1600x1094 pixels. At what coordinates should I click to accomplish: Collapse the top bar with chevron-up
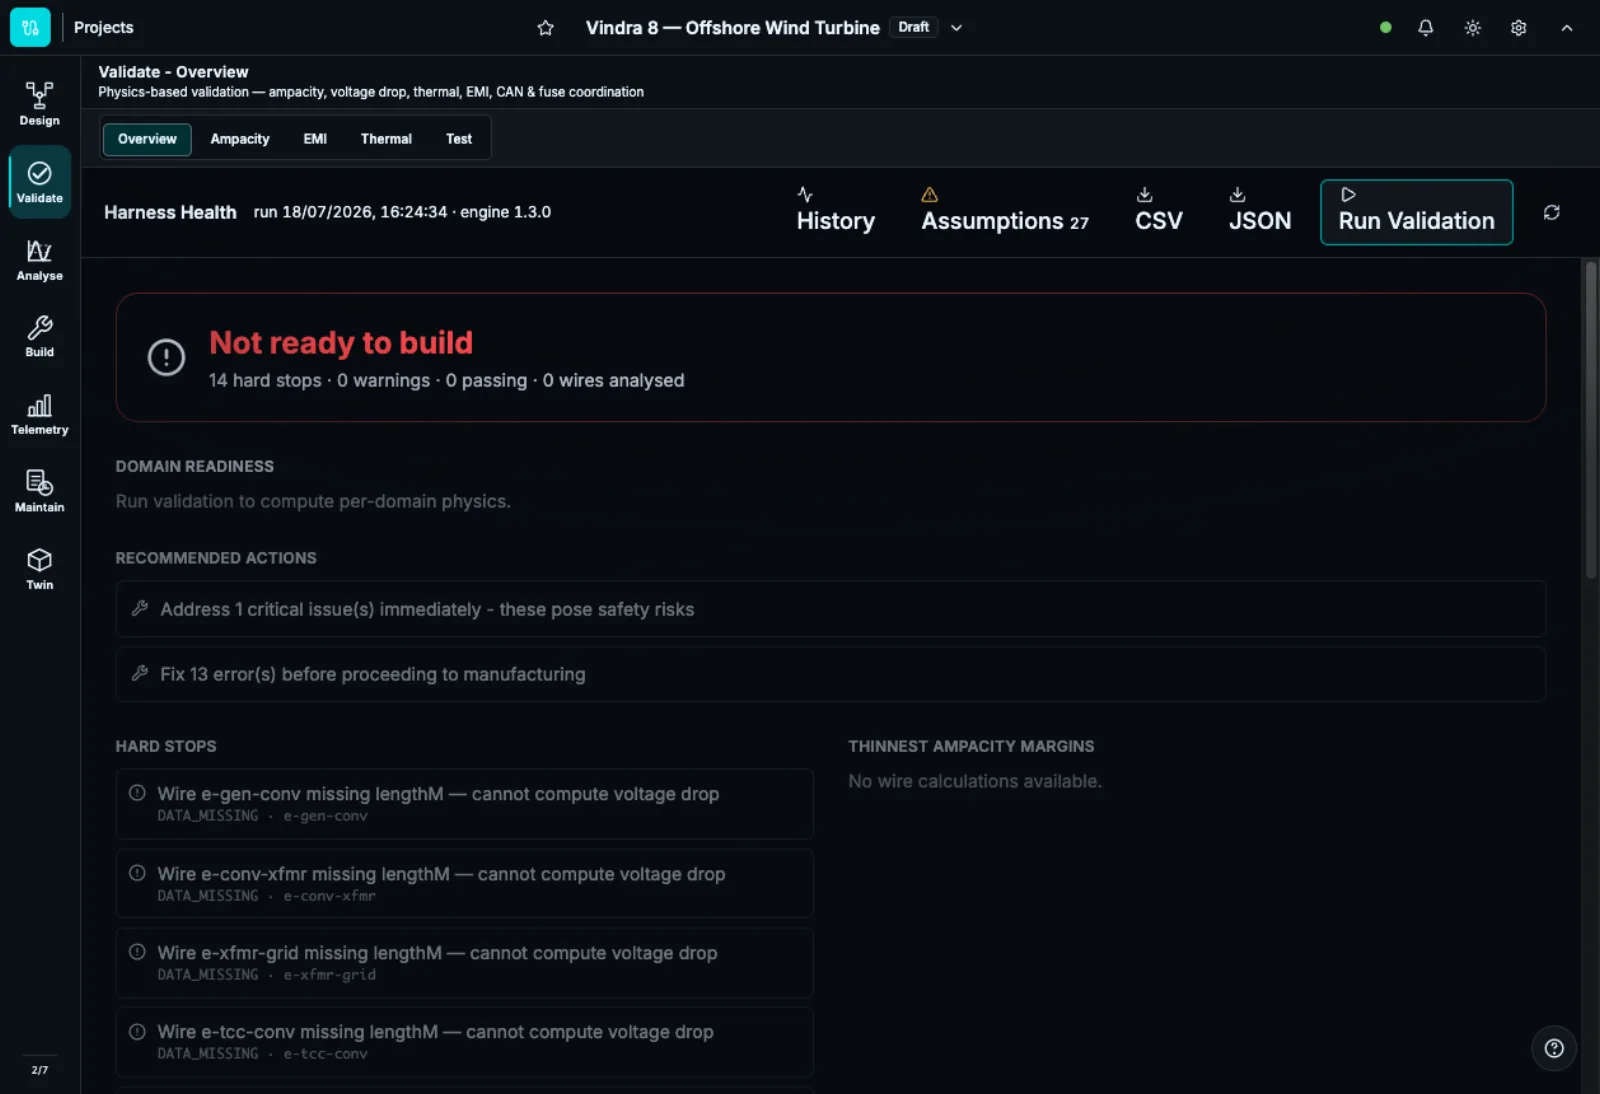coord(1566,28)
